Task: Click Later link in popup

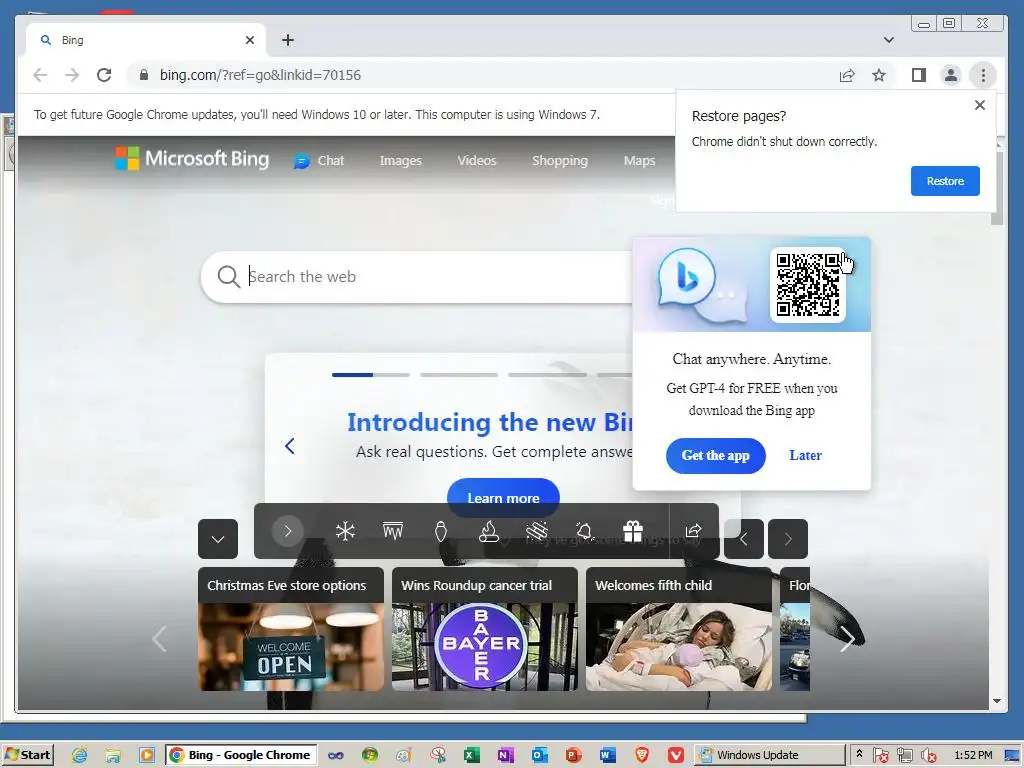Action: [x=805, y=455]
